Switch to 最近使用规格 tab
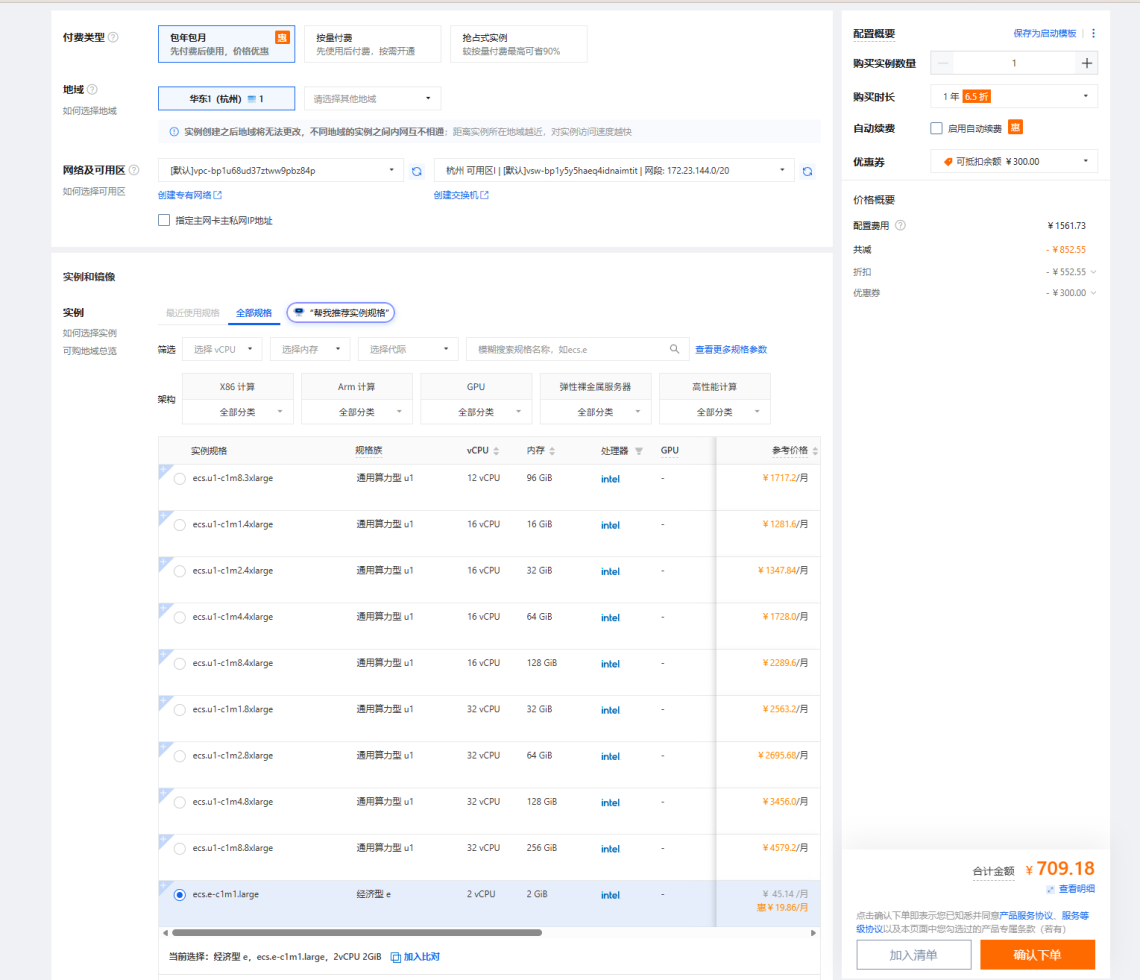 (192, 313)
